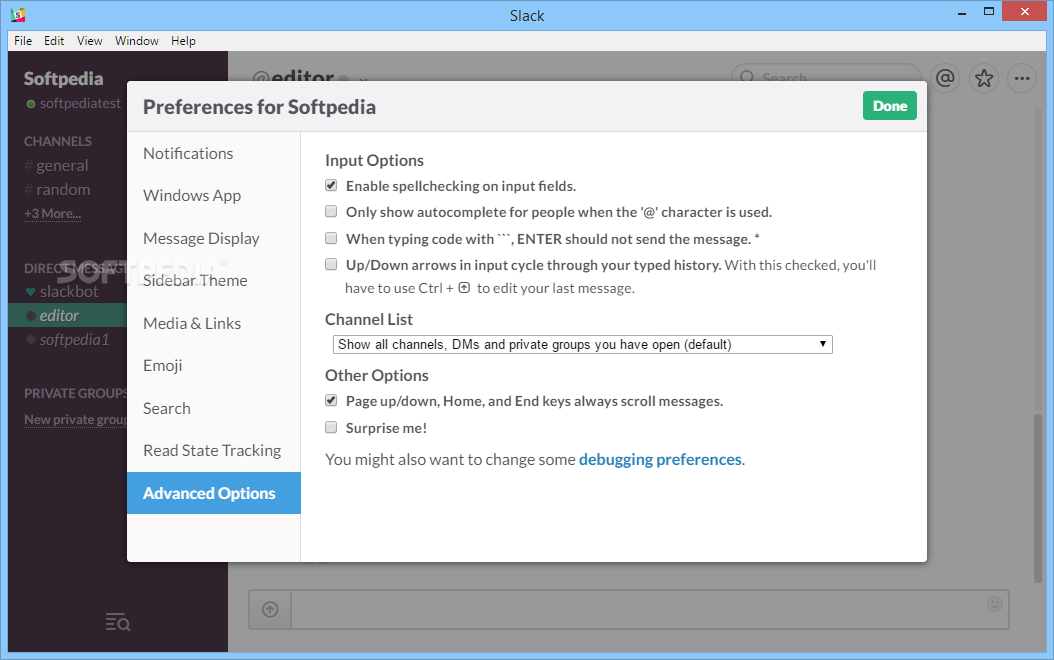Uncheck Page up/down always scroll messages
Image resolution: width=1054 pixels, height=660 pixels.
click(x=331, y=401)
